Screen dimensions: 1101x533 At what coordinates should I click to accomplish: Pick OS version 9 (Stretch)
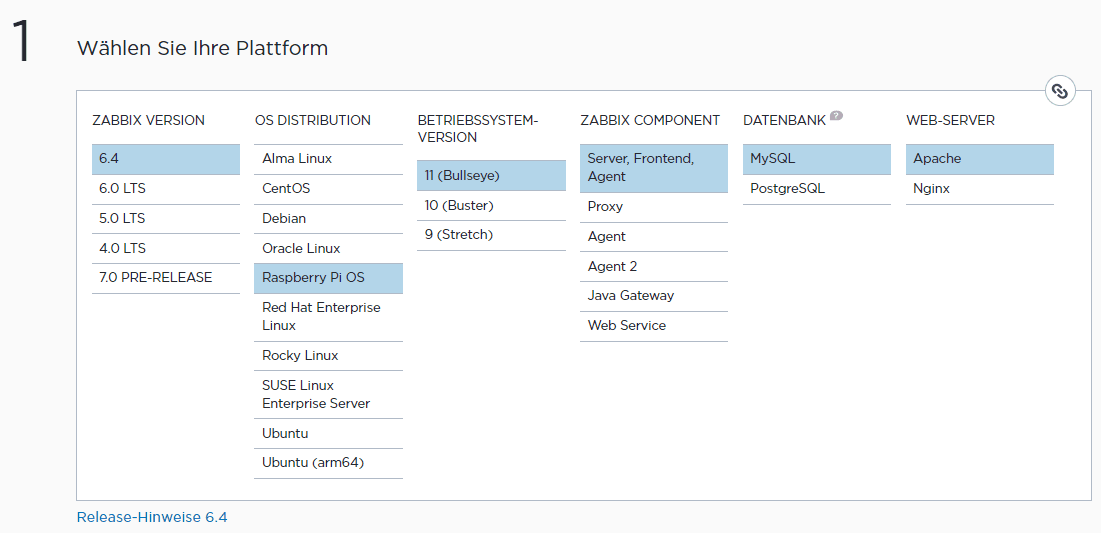(490, 235)
